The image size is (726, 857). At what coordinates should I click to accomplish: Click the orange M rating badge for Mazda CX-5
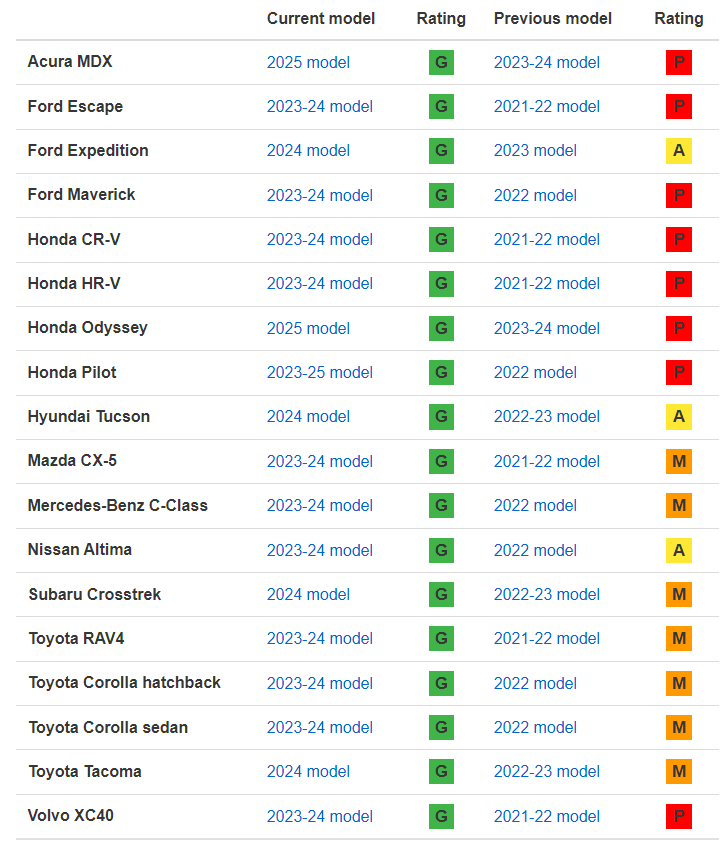pos(678,461)
